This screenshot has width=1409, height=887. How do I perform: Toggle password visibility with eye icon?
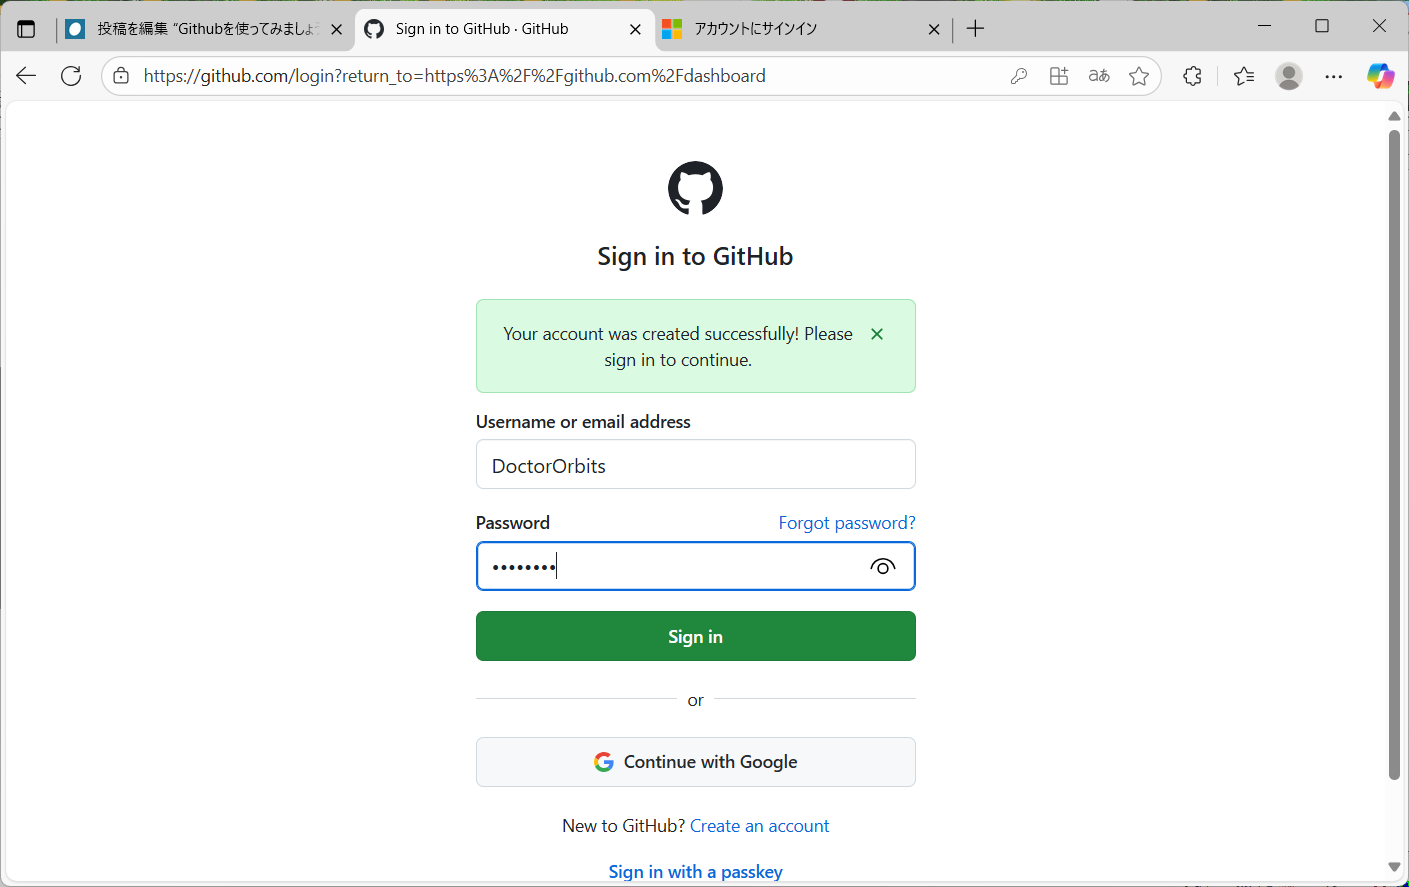(882, 567)
